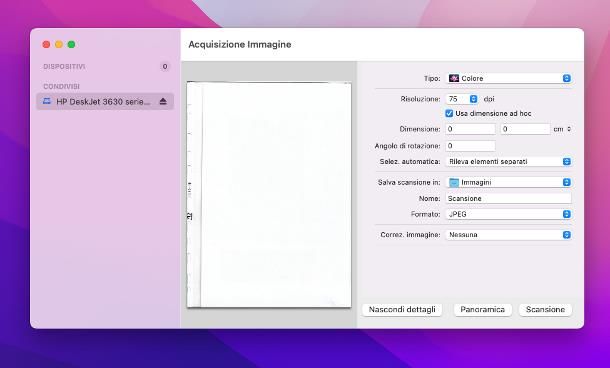The image size is (610, 368).
Task: Open Selez. automatica dropdown
Action: point(509,161)
